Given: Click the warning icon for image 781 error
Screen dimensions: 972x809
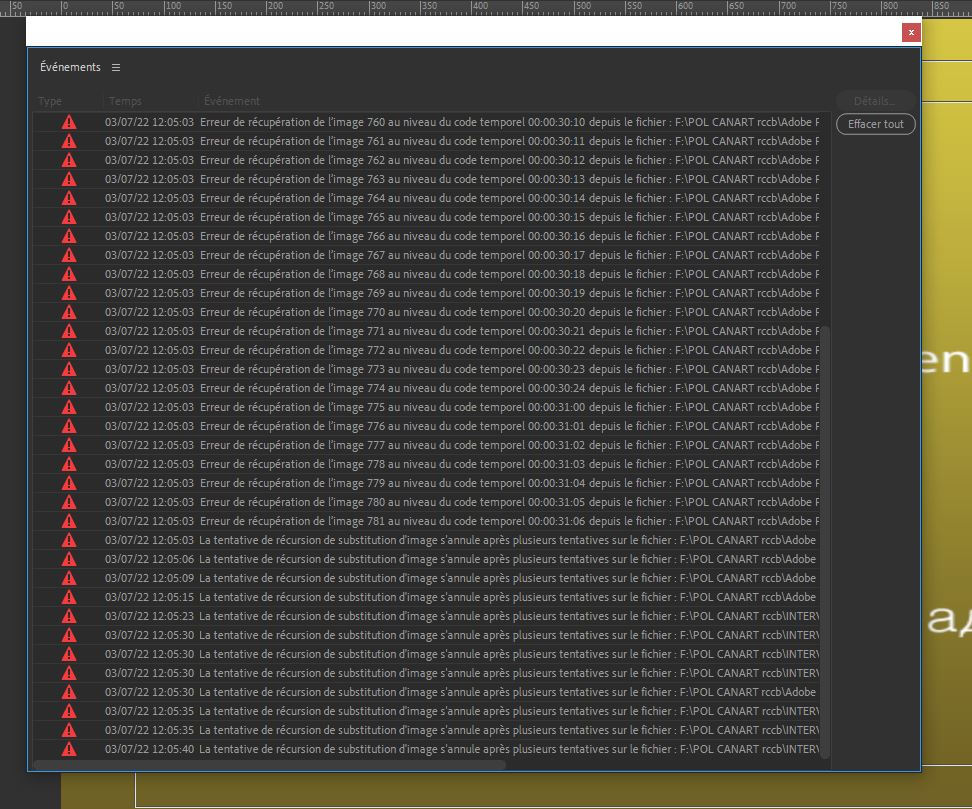Looking at the screenshot, I should click(69, 521).
